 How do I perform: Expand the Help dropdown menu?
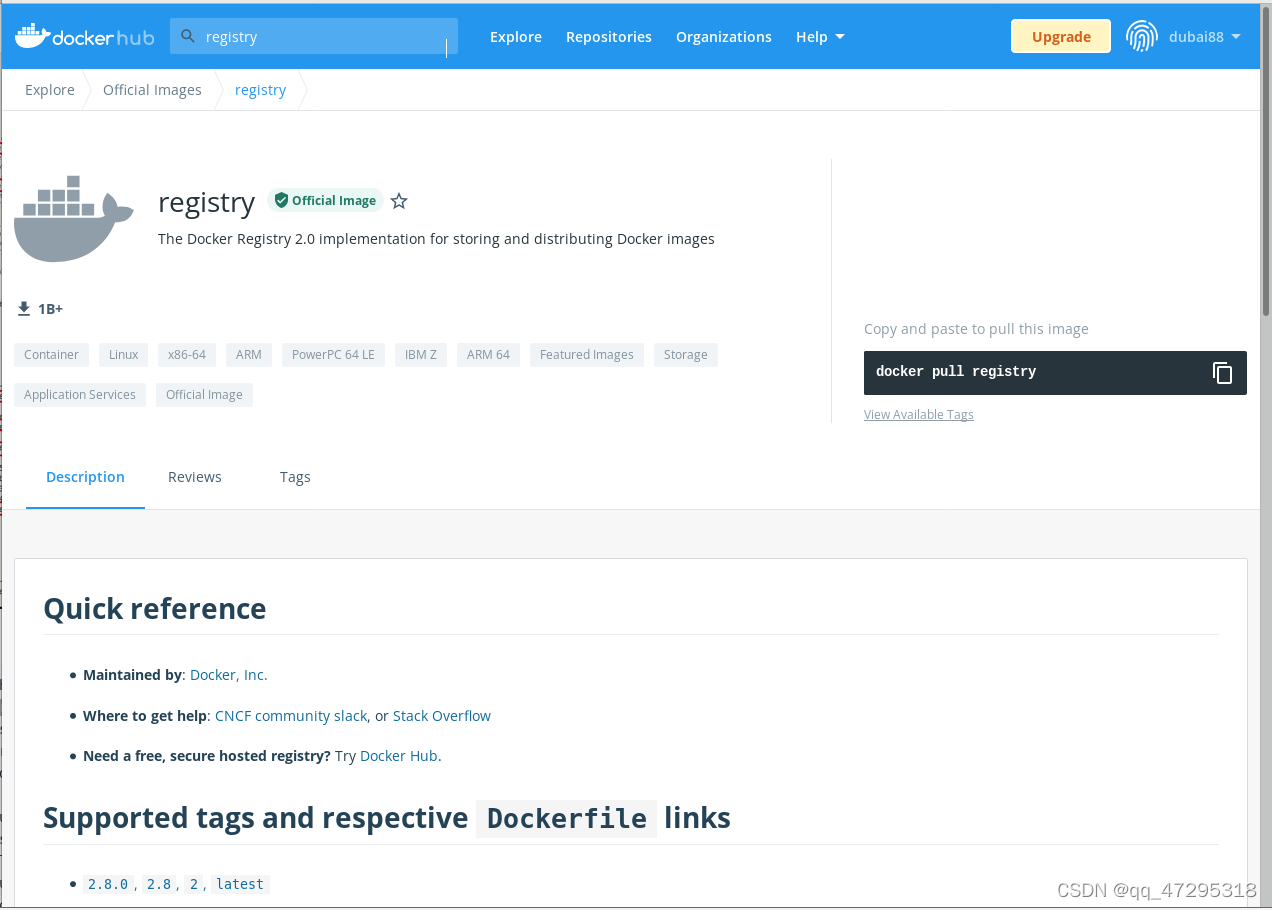[x=820, y=37]
